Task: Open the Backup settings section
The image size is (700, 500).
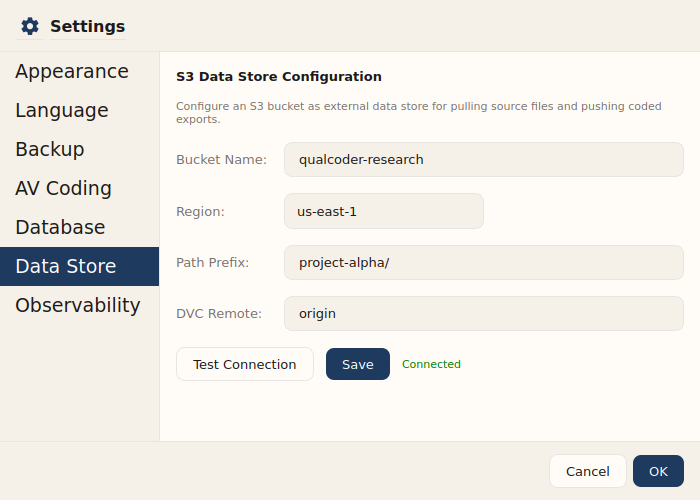Action: pyautogui.click(x=79, y=149)
